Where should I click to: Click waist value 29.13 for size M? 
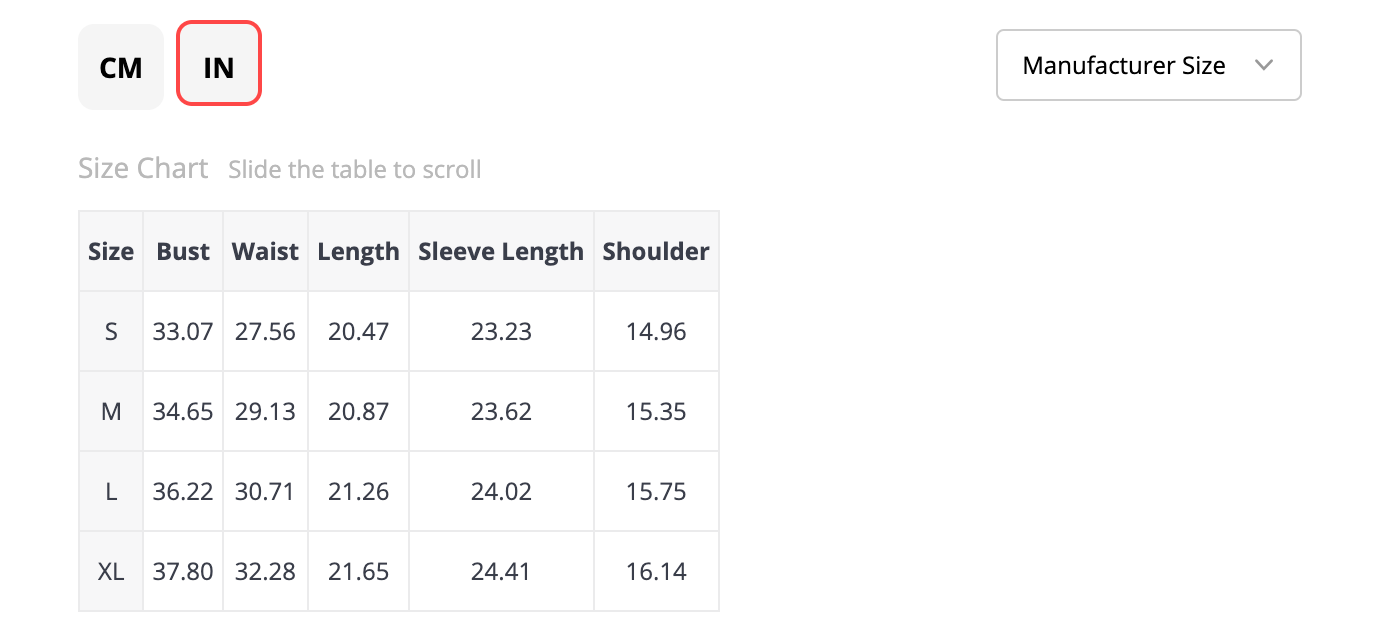265,411
